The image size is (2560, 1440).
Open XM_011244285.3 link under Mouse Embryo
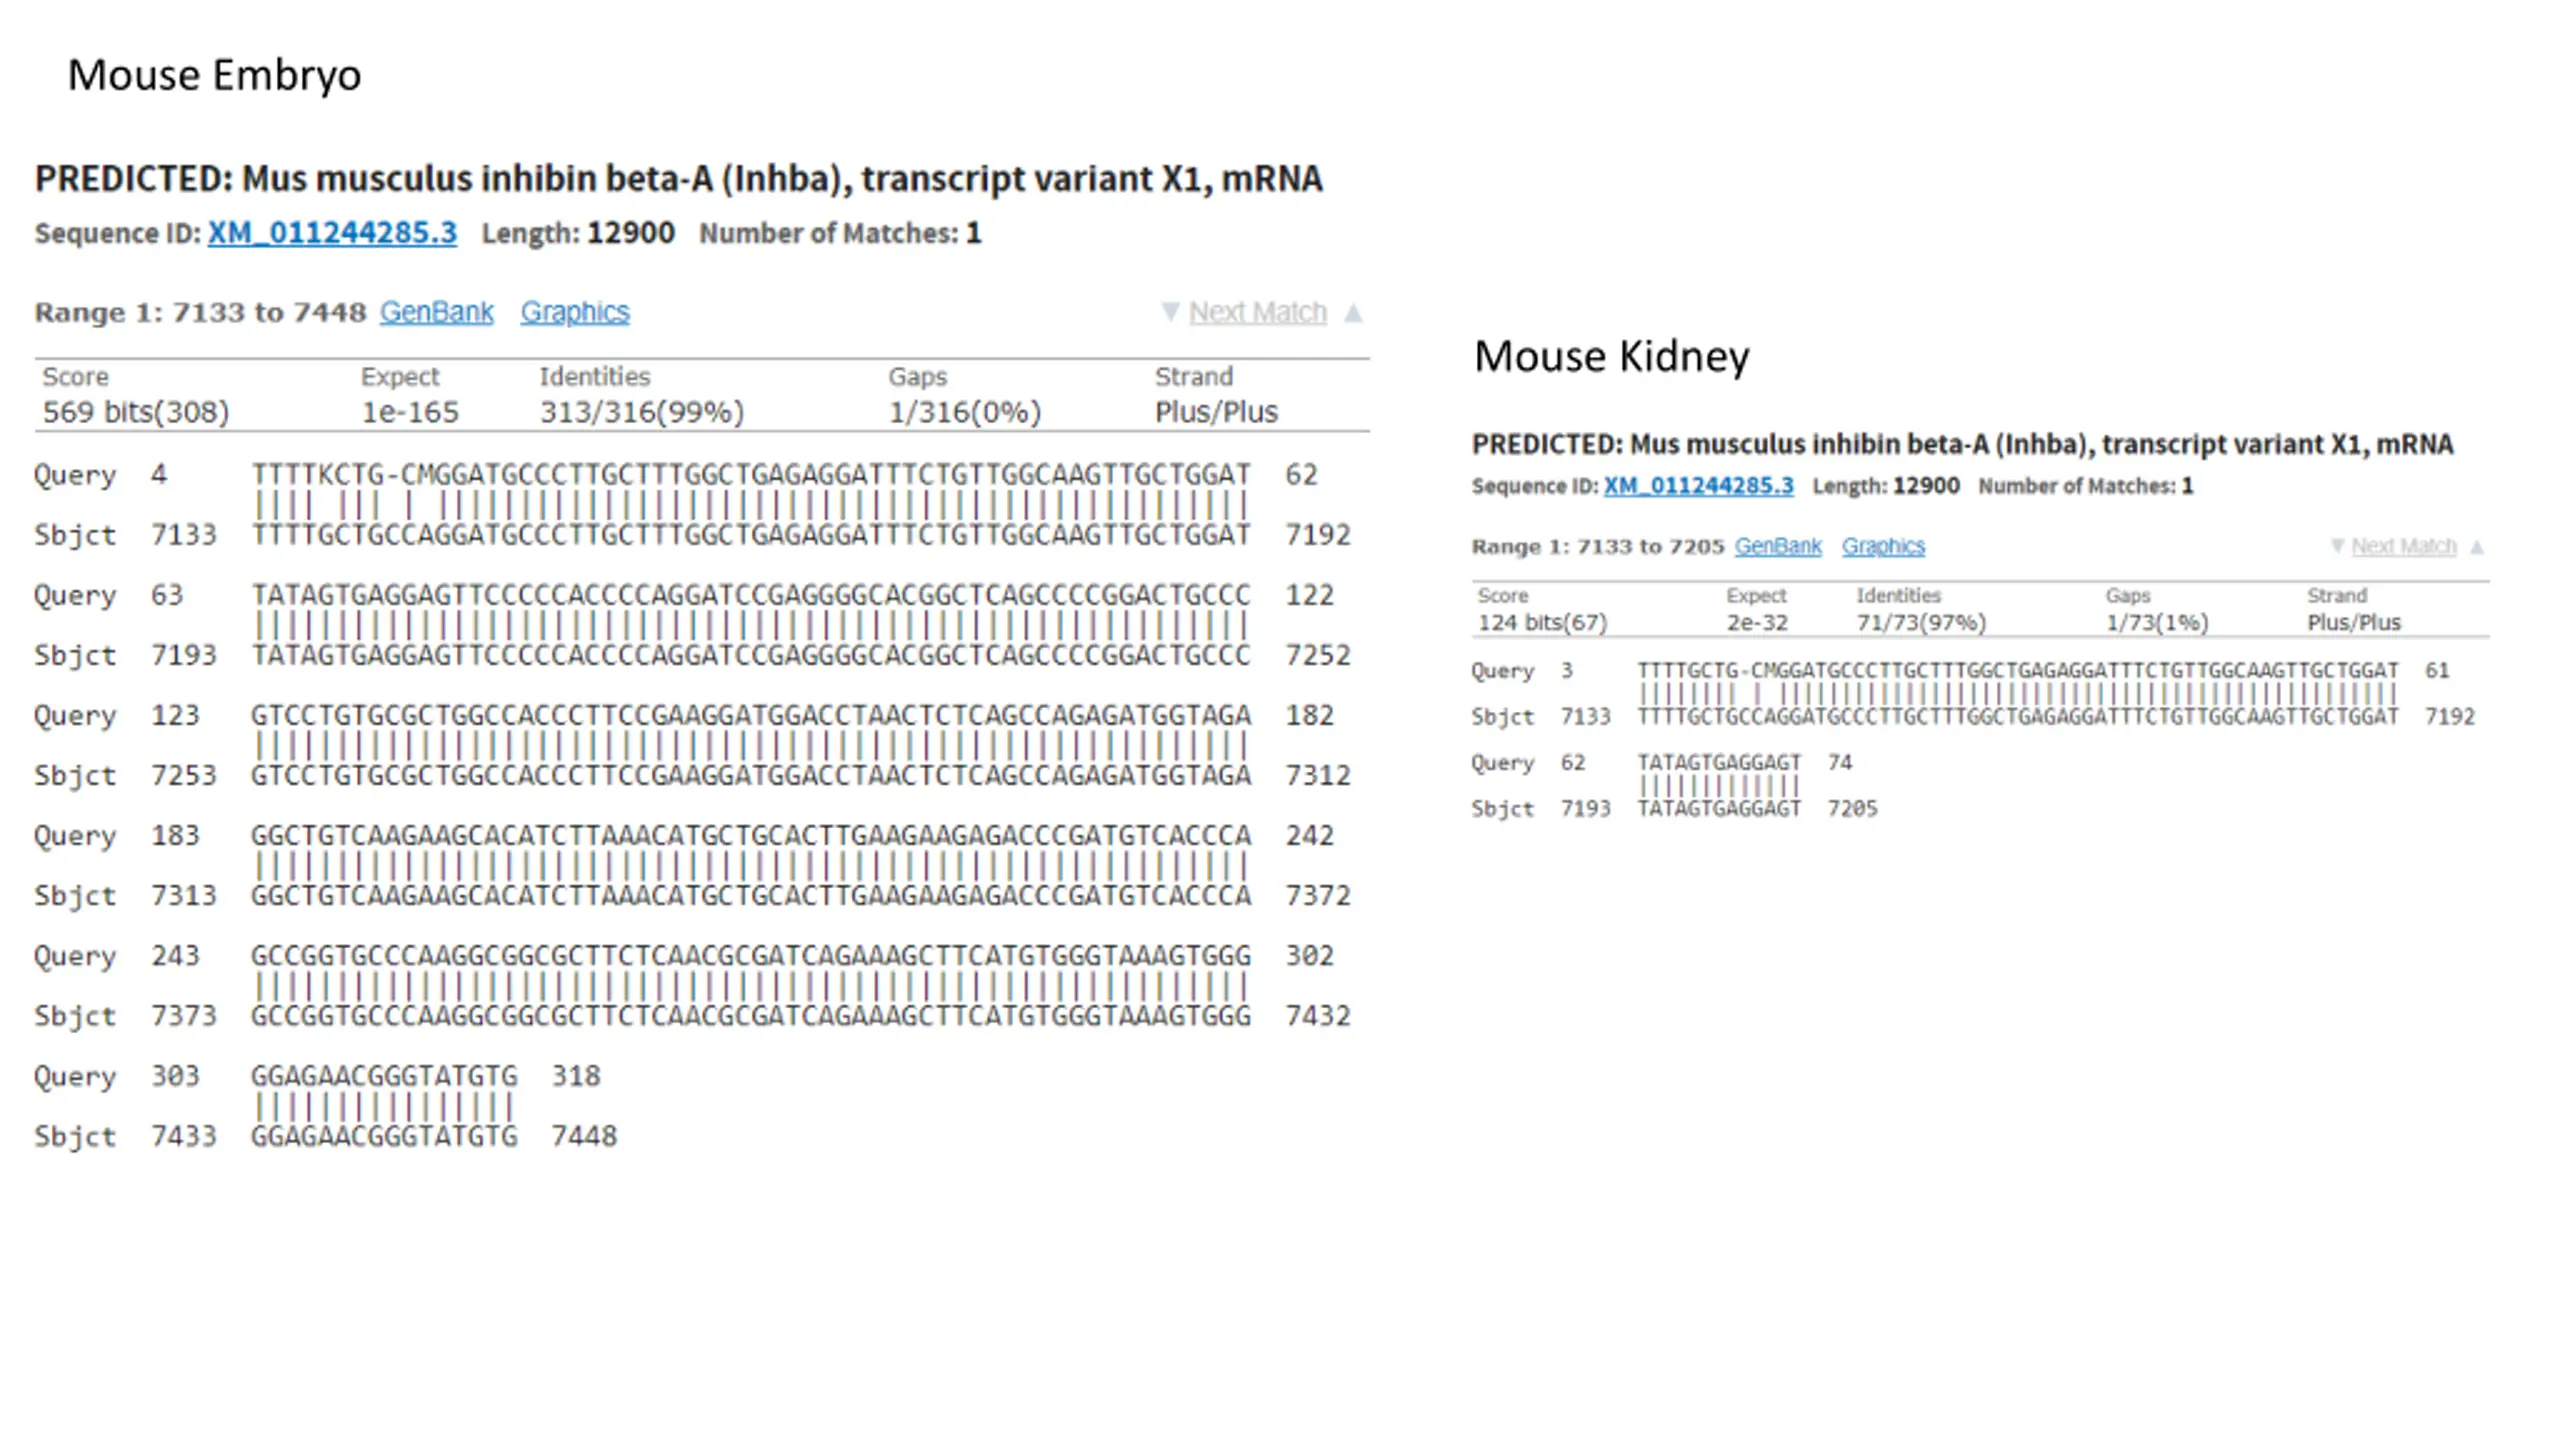click(332, 233)
